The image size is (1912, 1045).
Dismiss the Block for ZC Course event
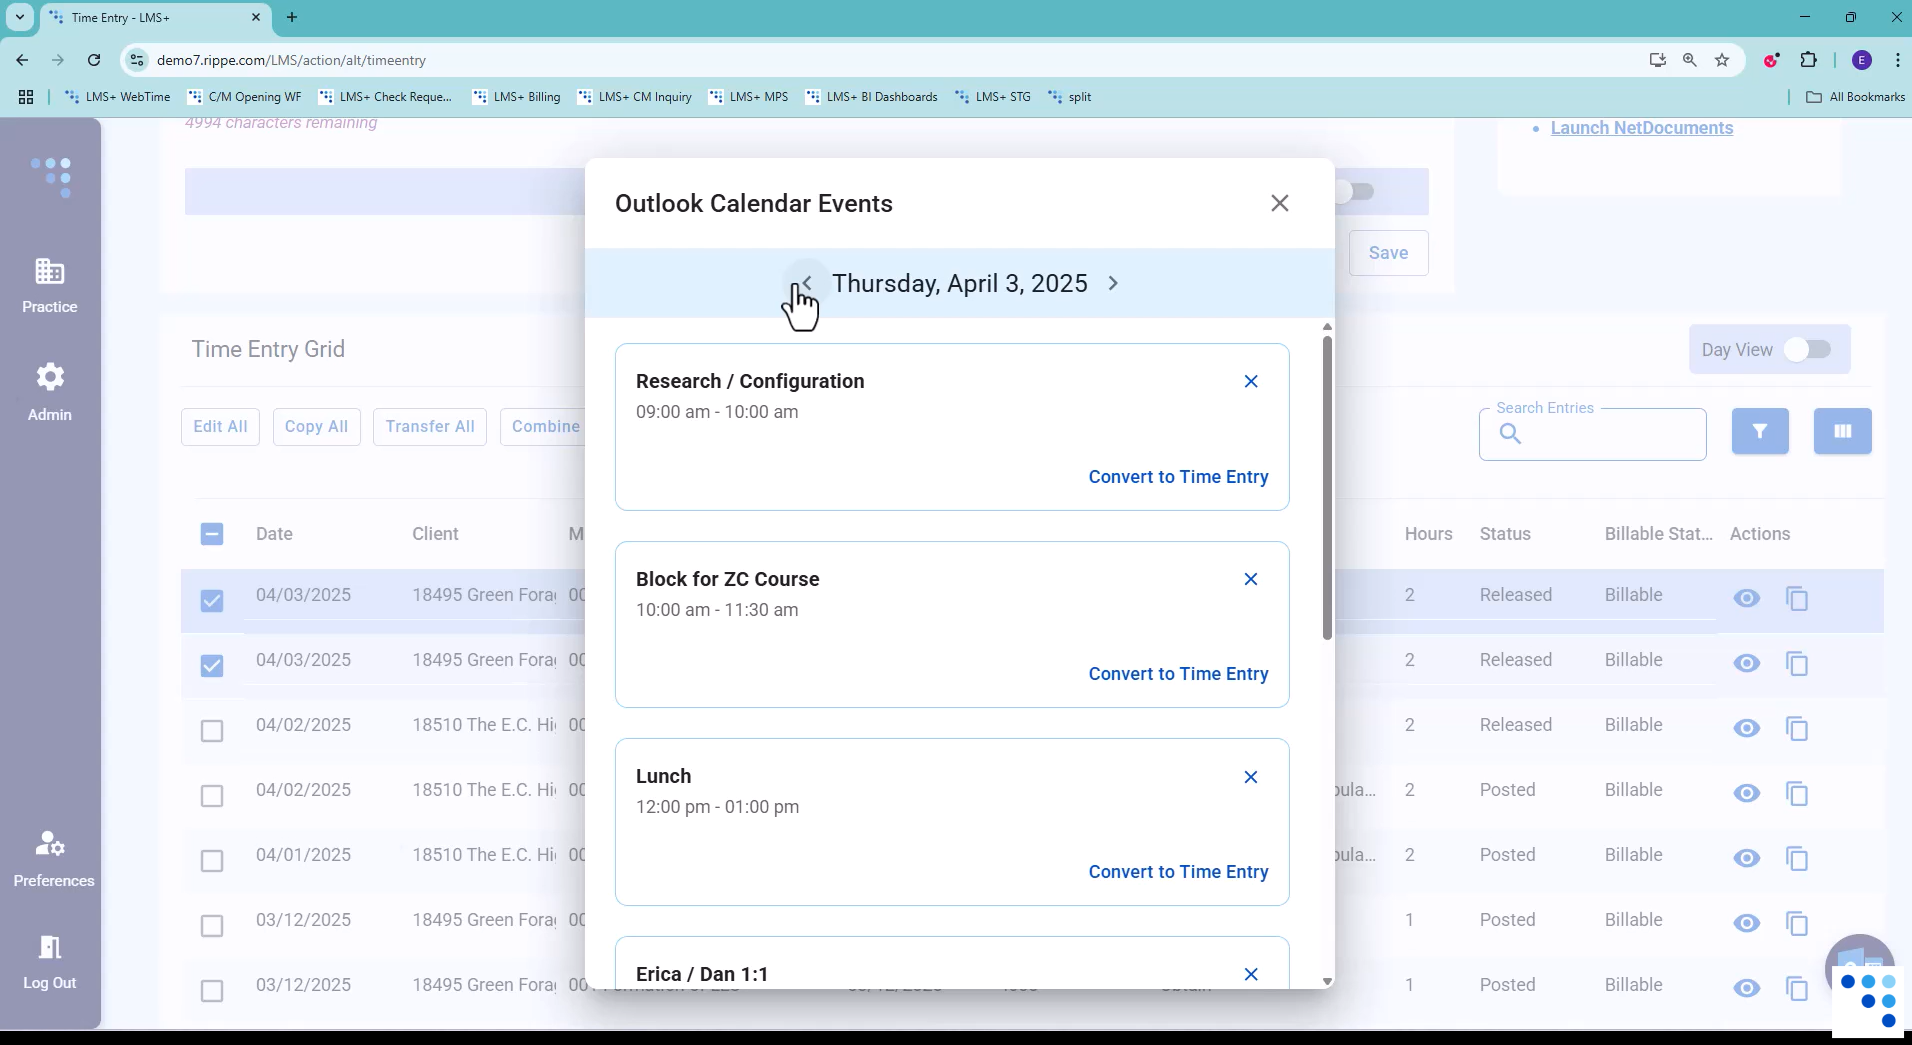pos(1250,579)
